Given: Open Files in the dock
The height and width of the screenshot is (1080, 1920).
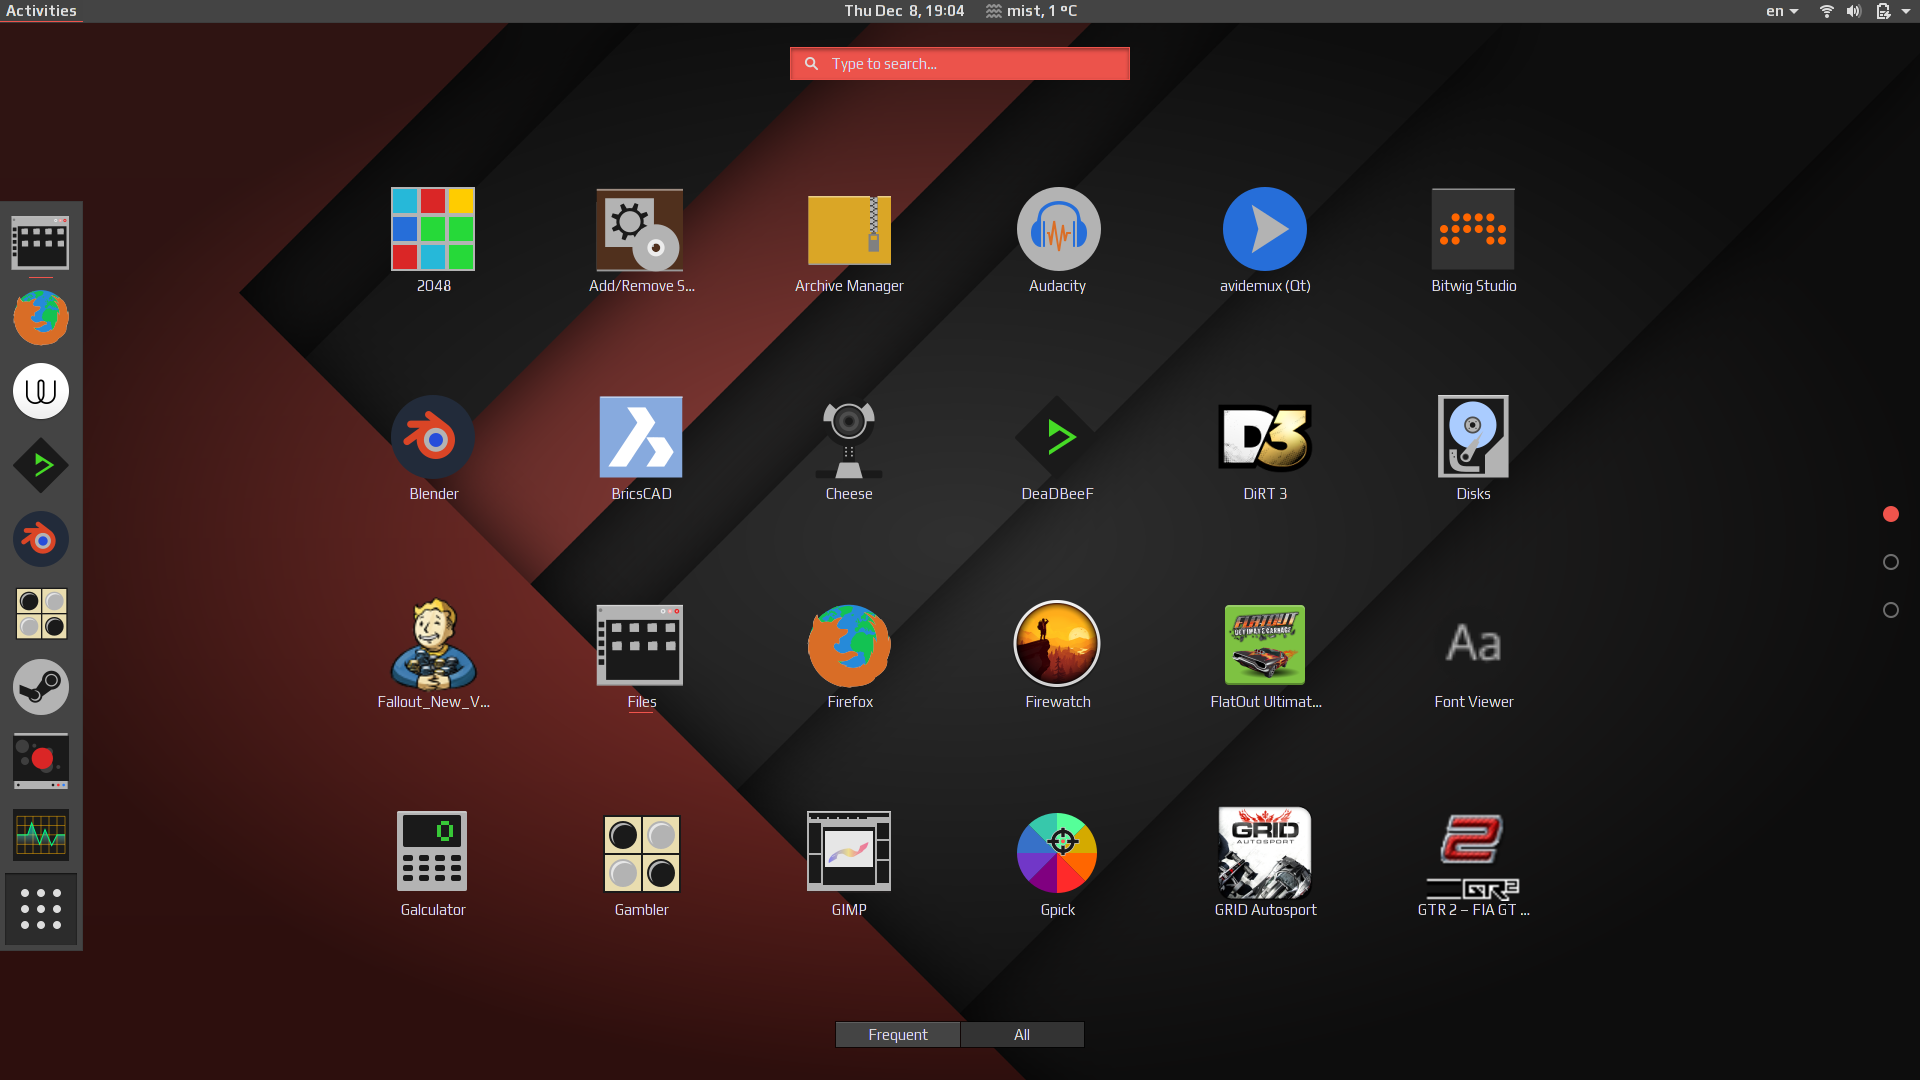Looking at the screenshot, I should (41, 243).
